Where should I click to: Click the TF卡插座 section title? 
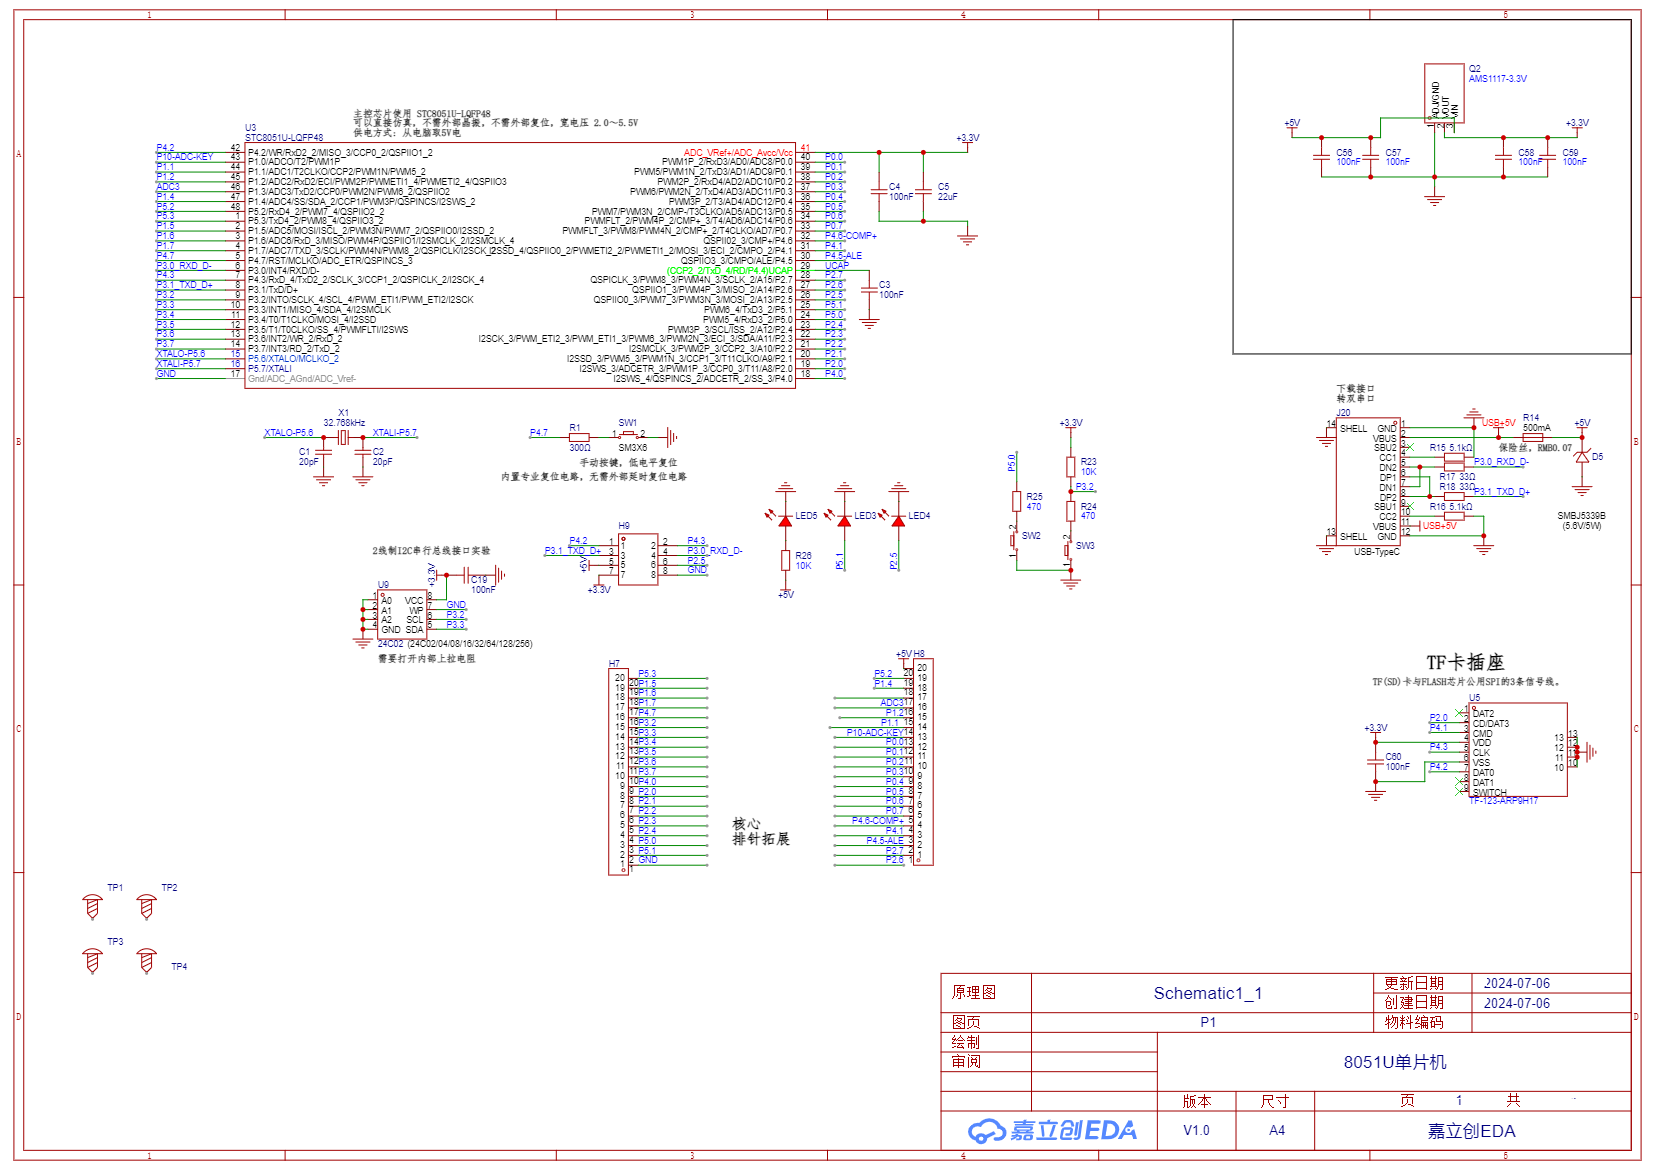(1465, 662)
